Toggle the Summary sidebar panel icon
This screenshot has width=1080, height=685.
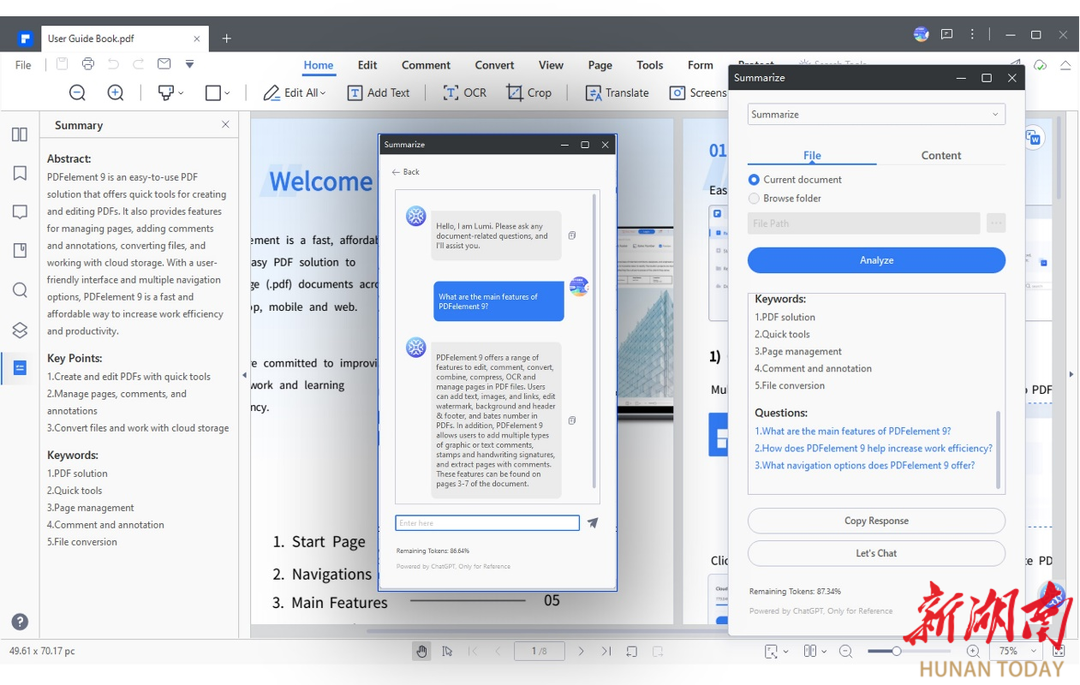[20, 368]
